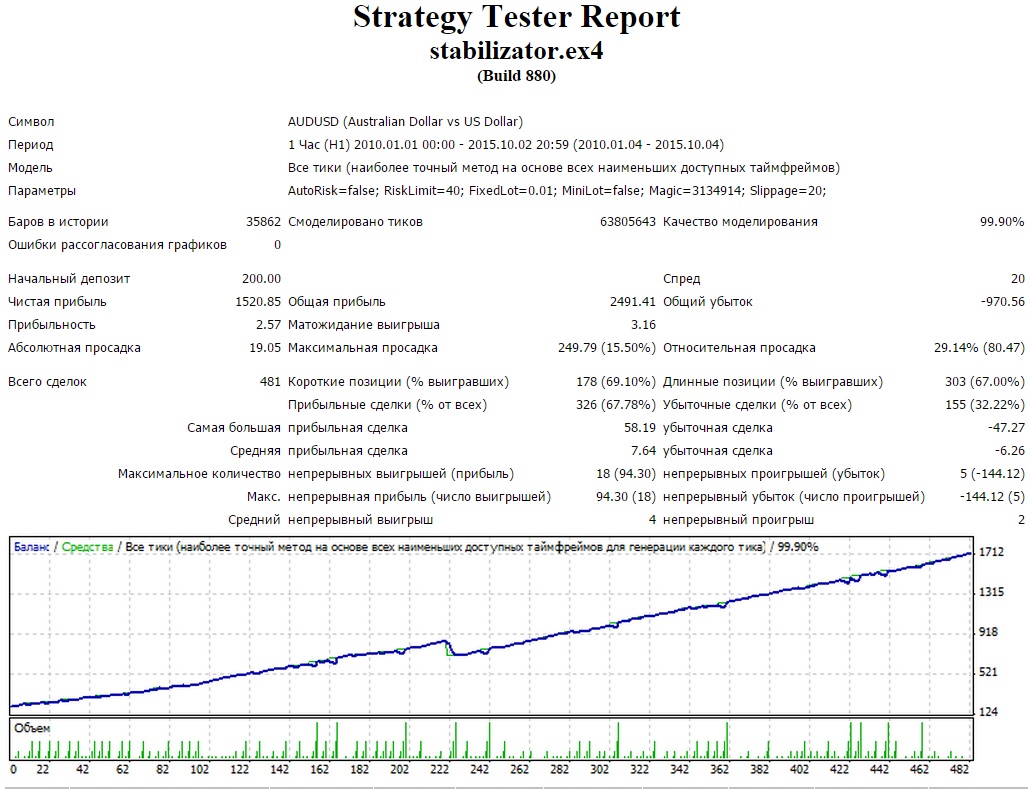Click the 'Strategy Tester Report' title
The image size is (1030, 789).
[x=516, y=18]
